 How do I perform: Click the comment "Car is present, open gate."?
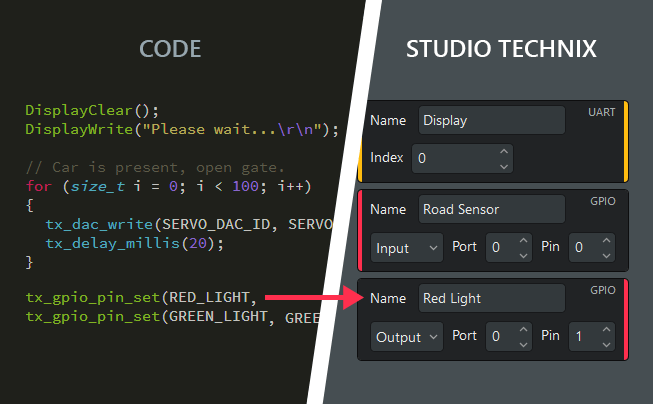point(155,167)
